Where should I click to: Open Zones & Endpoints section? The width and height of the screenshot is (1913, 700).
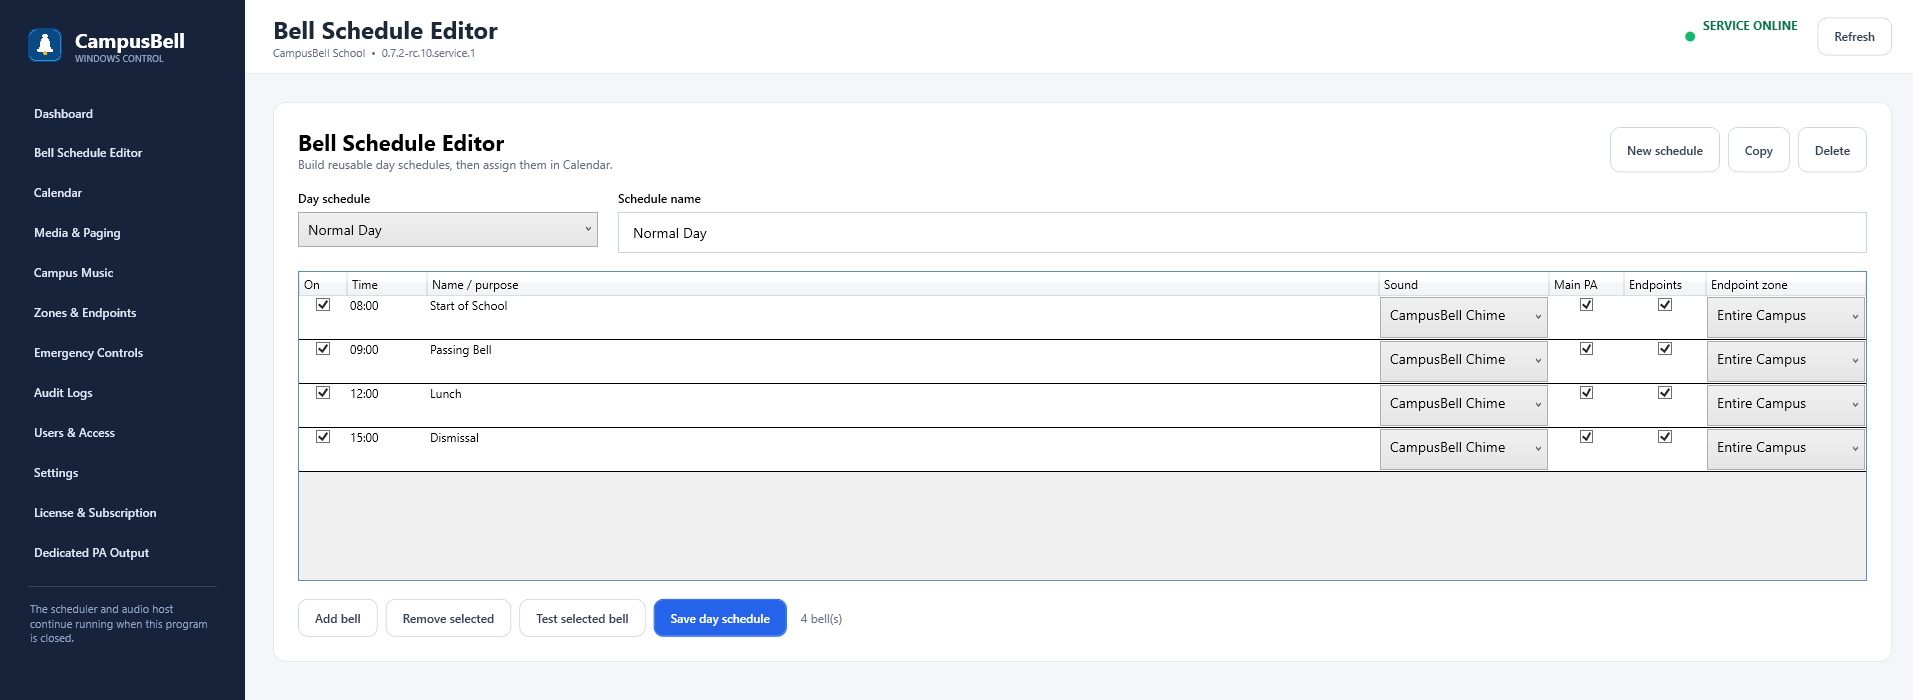point(85,313)
